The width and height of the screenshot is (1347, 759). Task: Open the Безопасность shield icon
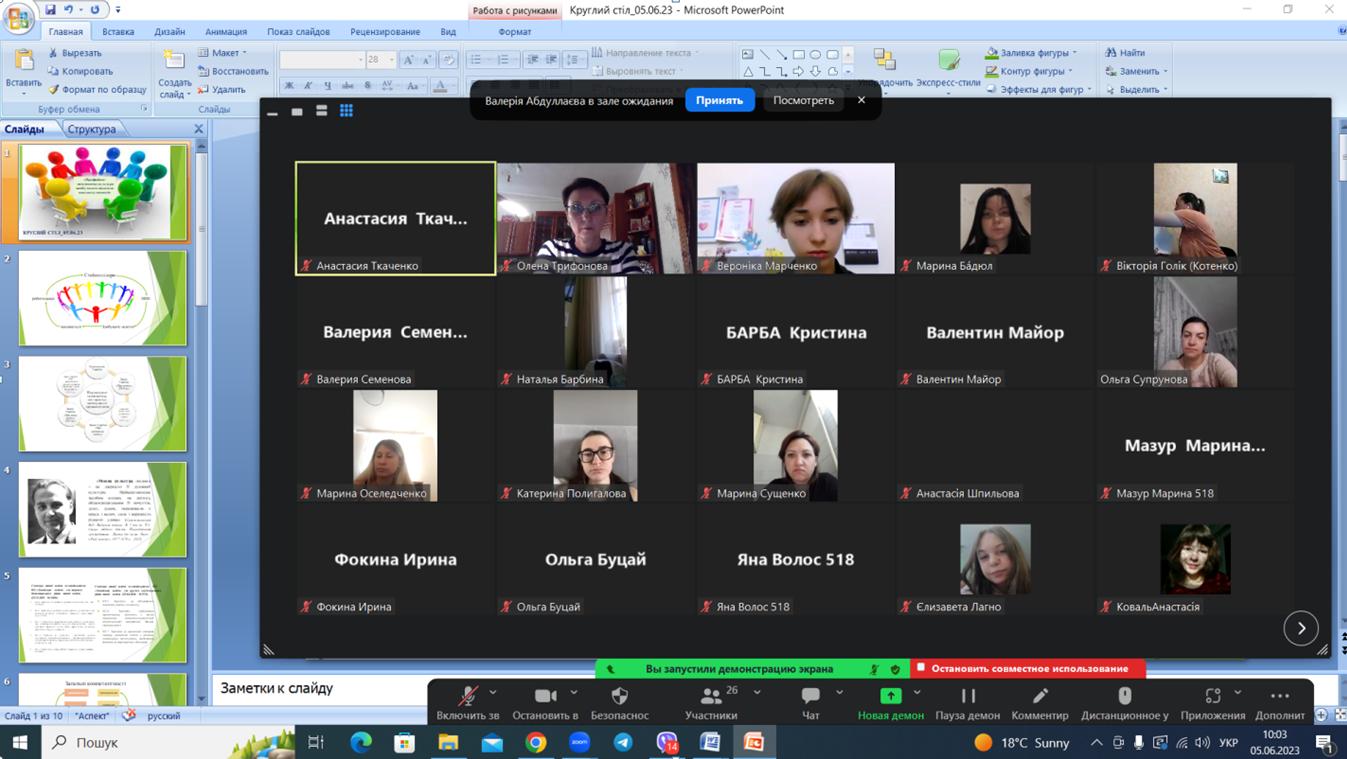point(619,696)
